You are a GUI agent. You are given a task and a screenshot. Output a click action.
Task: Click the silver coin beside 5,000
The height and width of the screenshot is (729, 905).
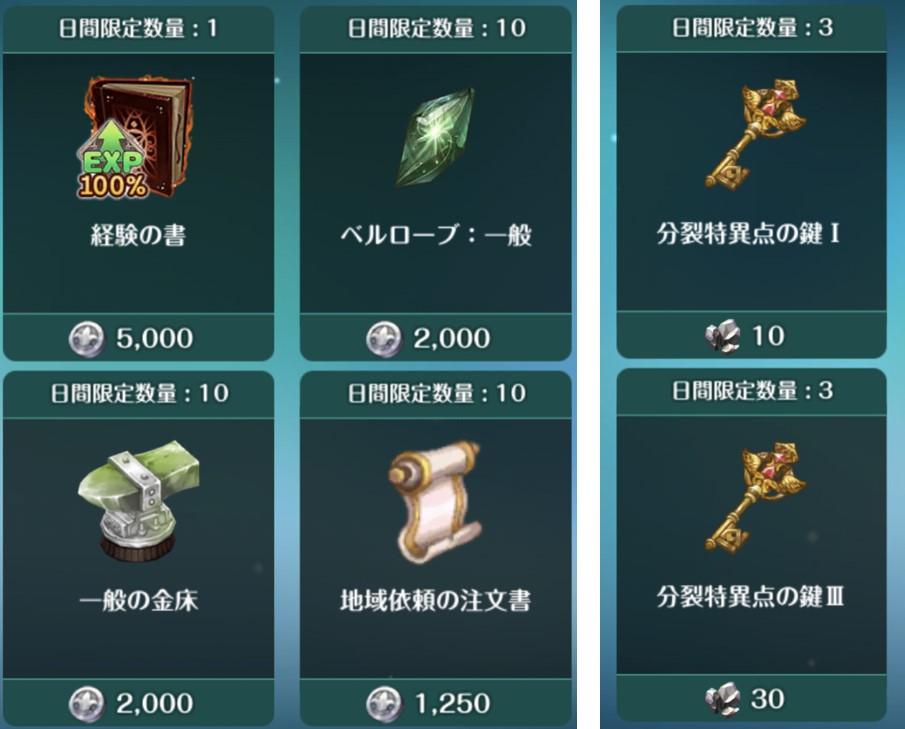pyautogui.click(x=87, y=339)
